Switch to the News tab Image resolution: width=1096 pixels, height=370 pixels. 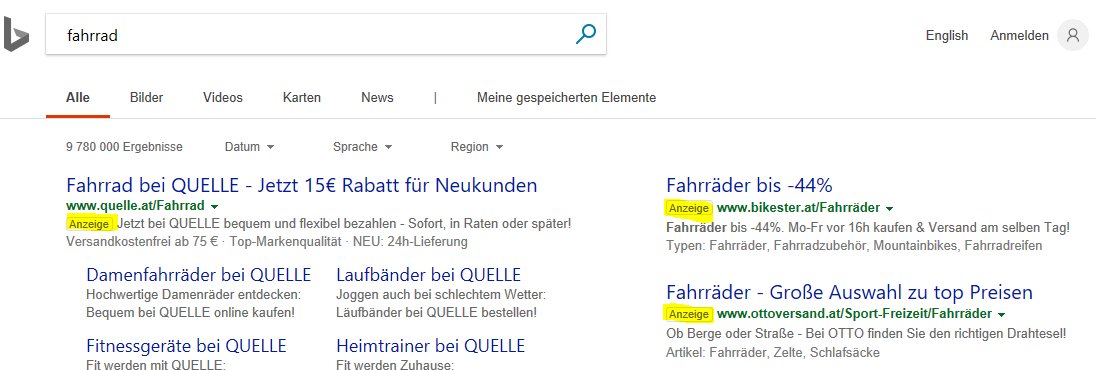(377, 98)
